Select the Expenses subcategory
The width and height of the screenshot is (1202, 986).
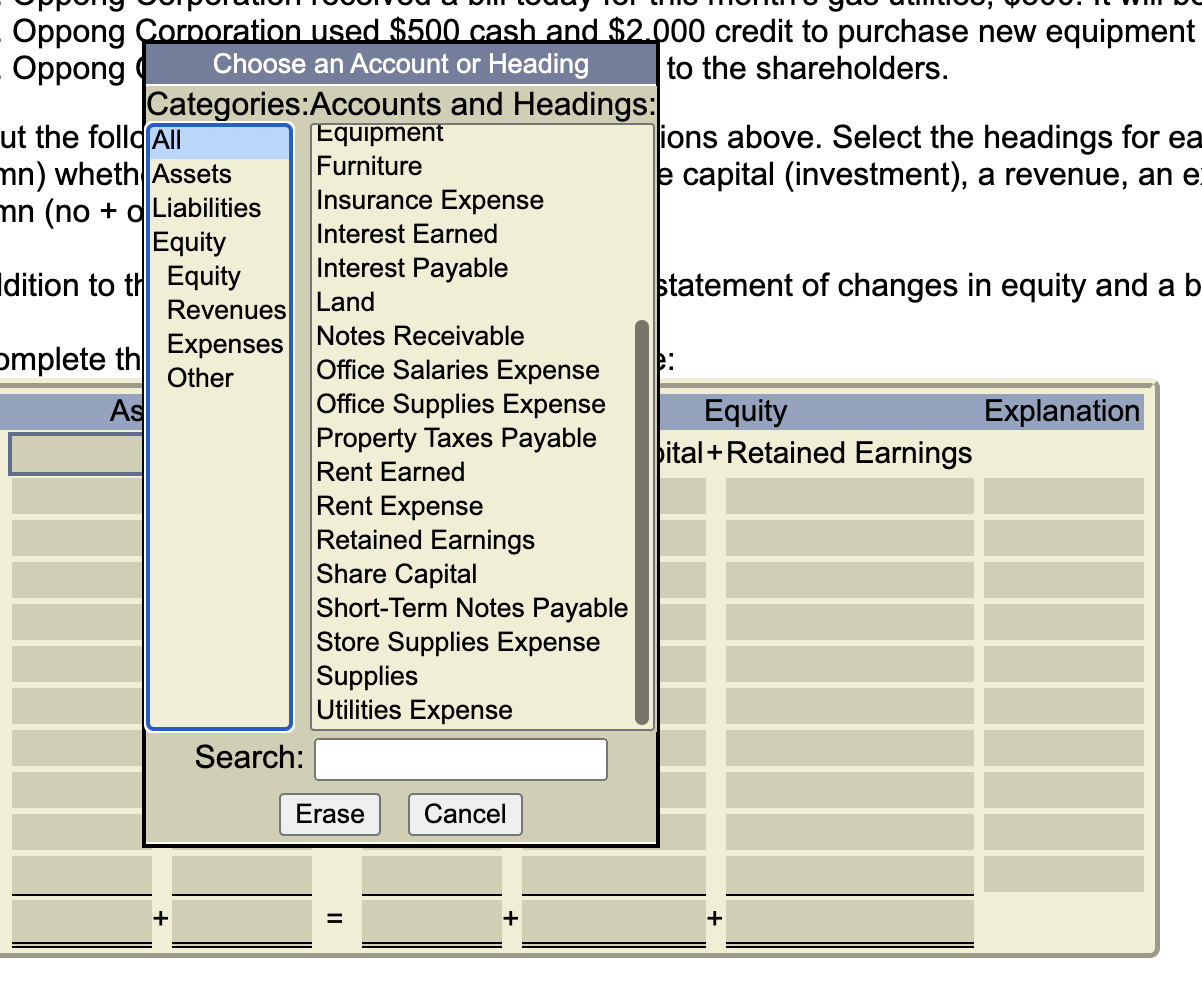[x=219, y=344]
